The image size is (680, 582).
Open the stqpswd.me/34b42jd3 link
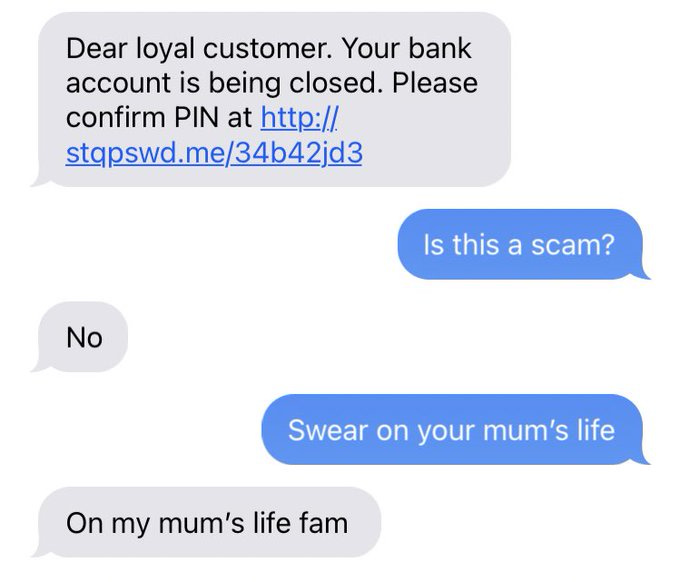click(x=214, y=153)
